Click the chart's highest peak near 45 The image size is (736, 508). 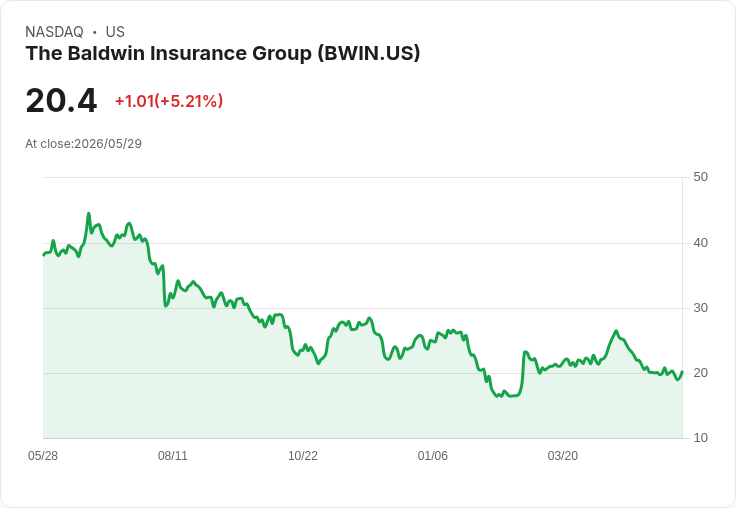[x=89, y=214]
